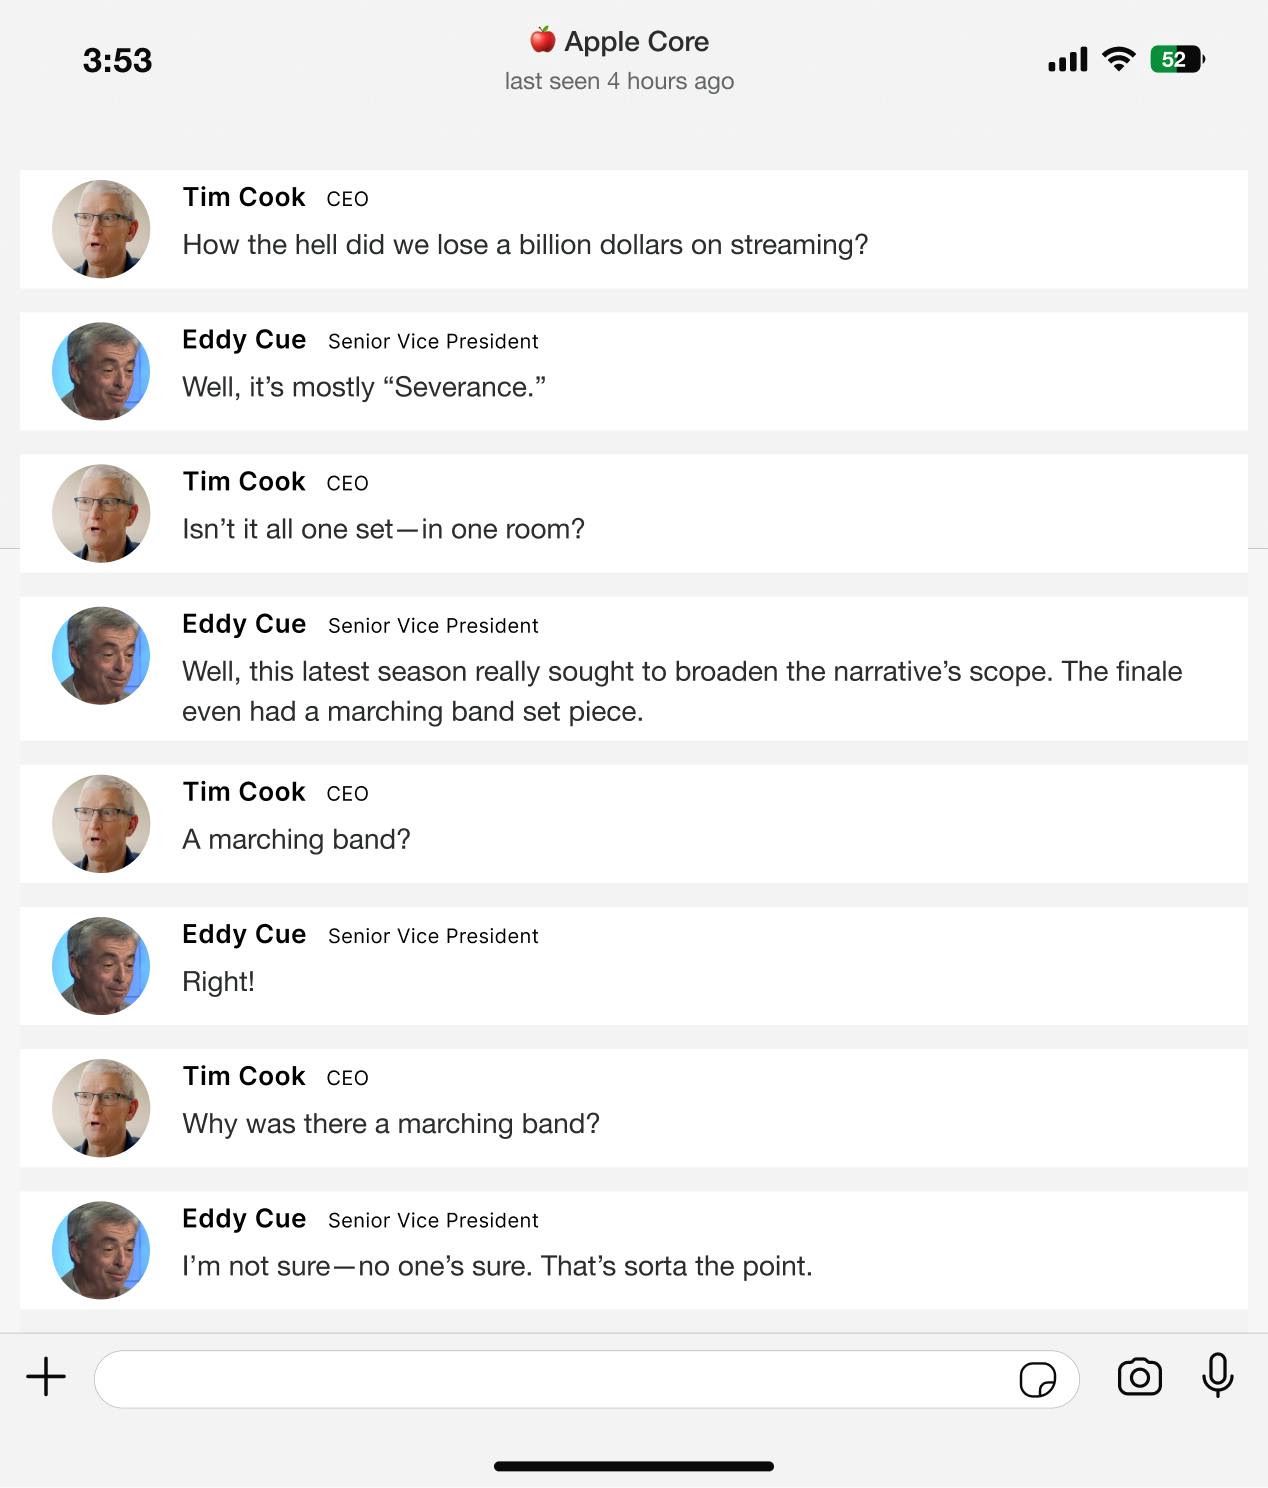Focus the message text input field
Image resolution: width=1268 pixels, height=1488 pixels.
pyautogui.click(x=550, y=1380)
